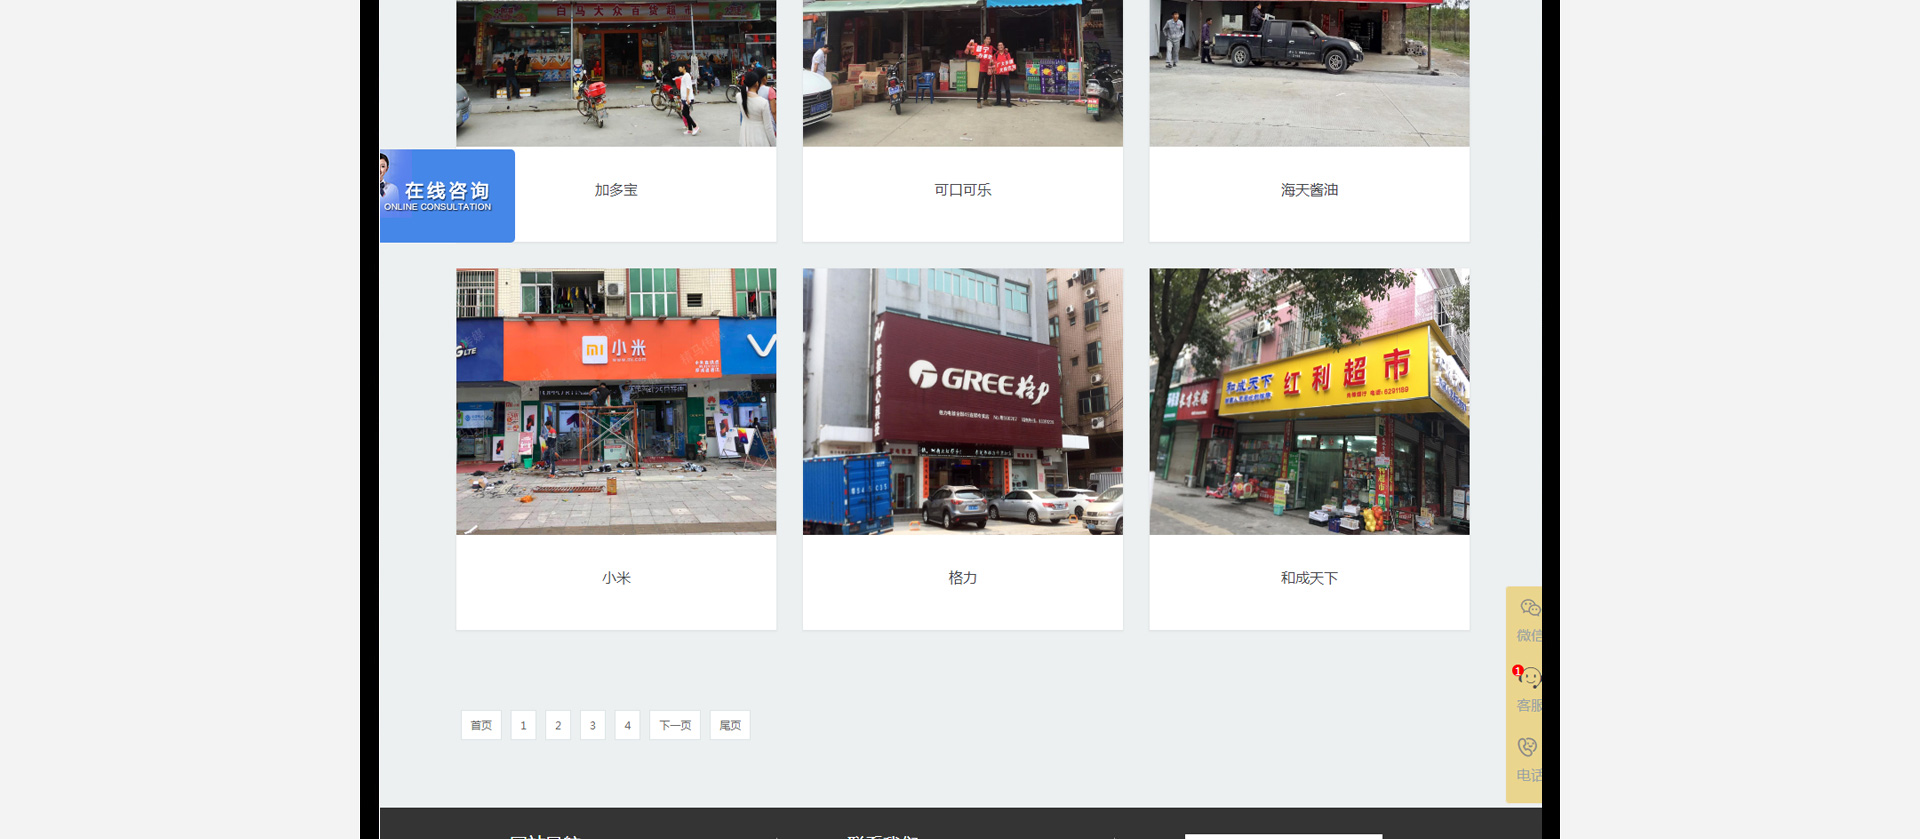1920x839 pixels.
Task: Navigate to page 3 in pagination
Action: coord(593,725)
